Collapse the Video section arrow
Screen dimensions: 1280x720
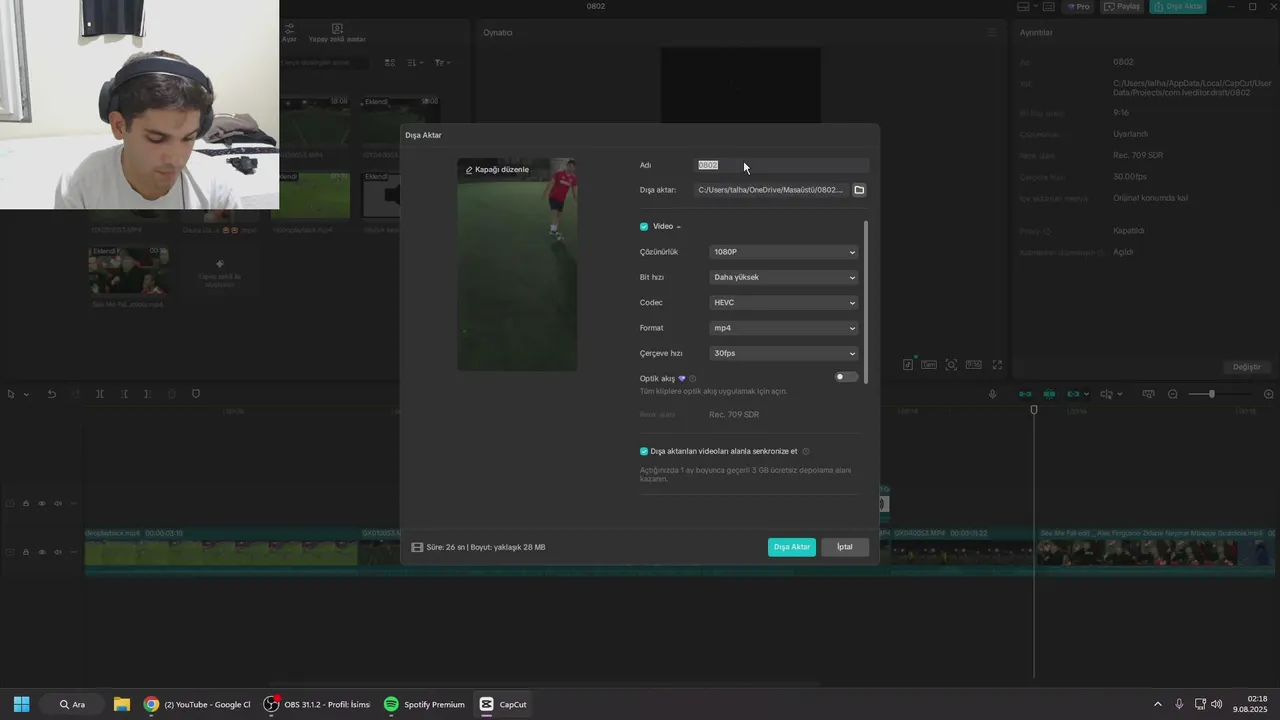(679, 227)
